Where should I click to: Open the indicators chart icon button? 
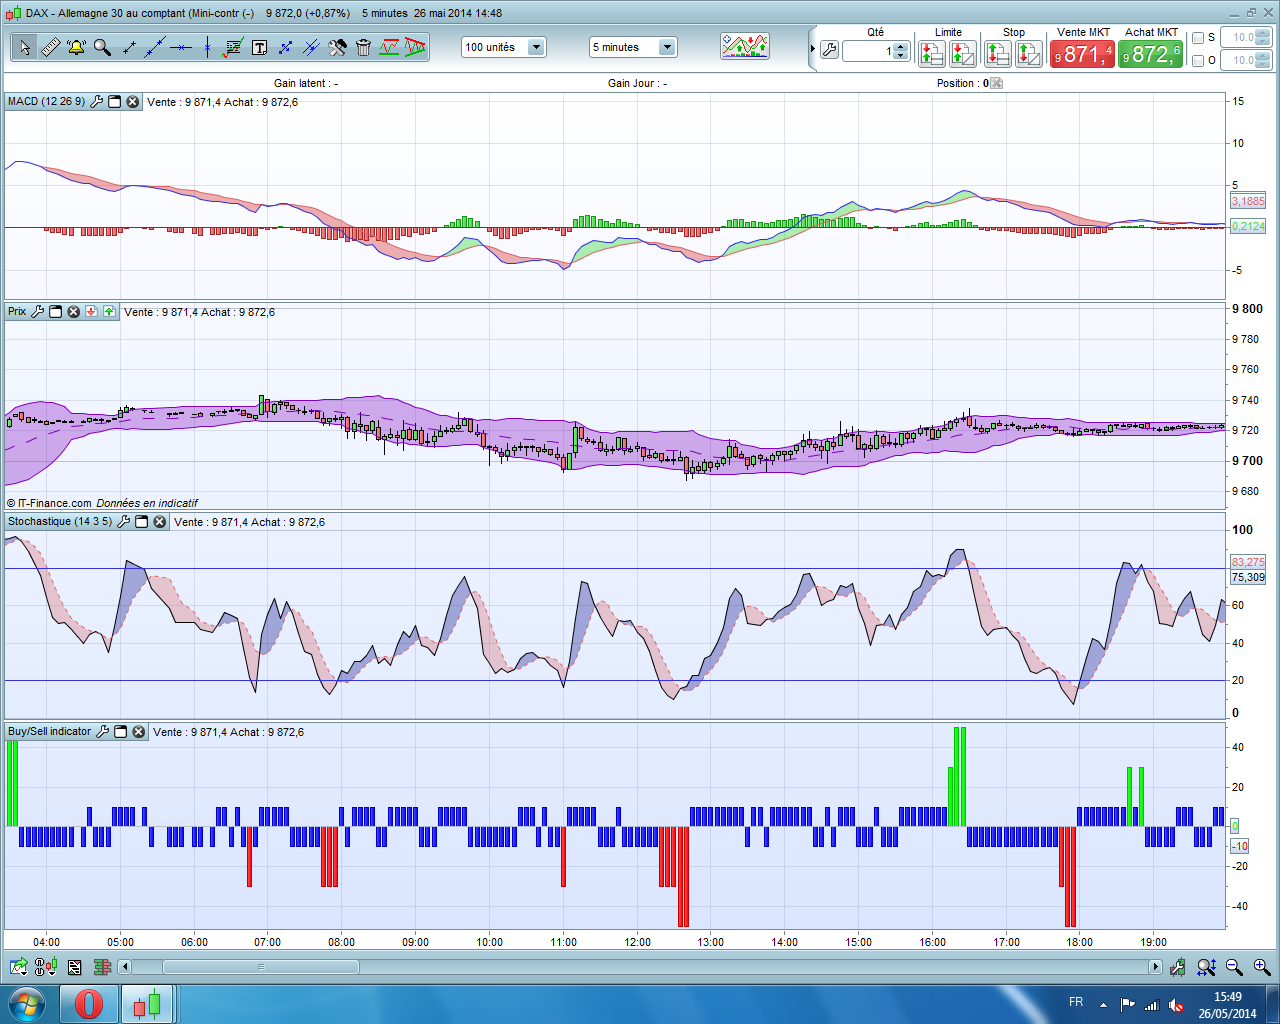[745, 47]
